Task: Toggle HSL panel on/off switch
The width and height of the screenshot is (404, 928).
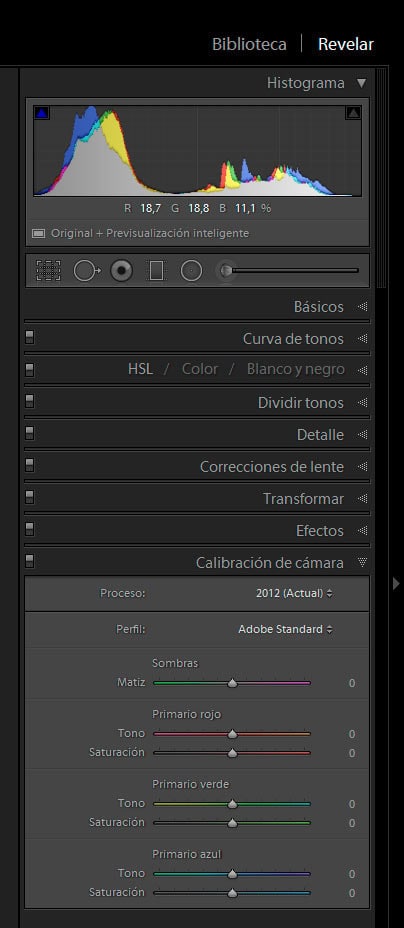Action: (x=30, y=370)
